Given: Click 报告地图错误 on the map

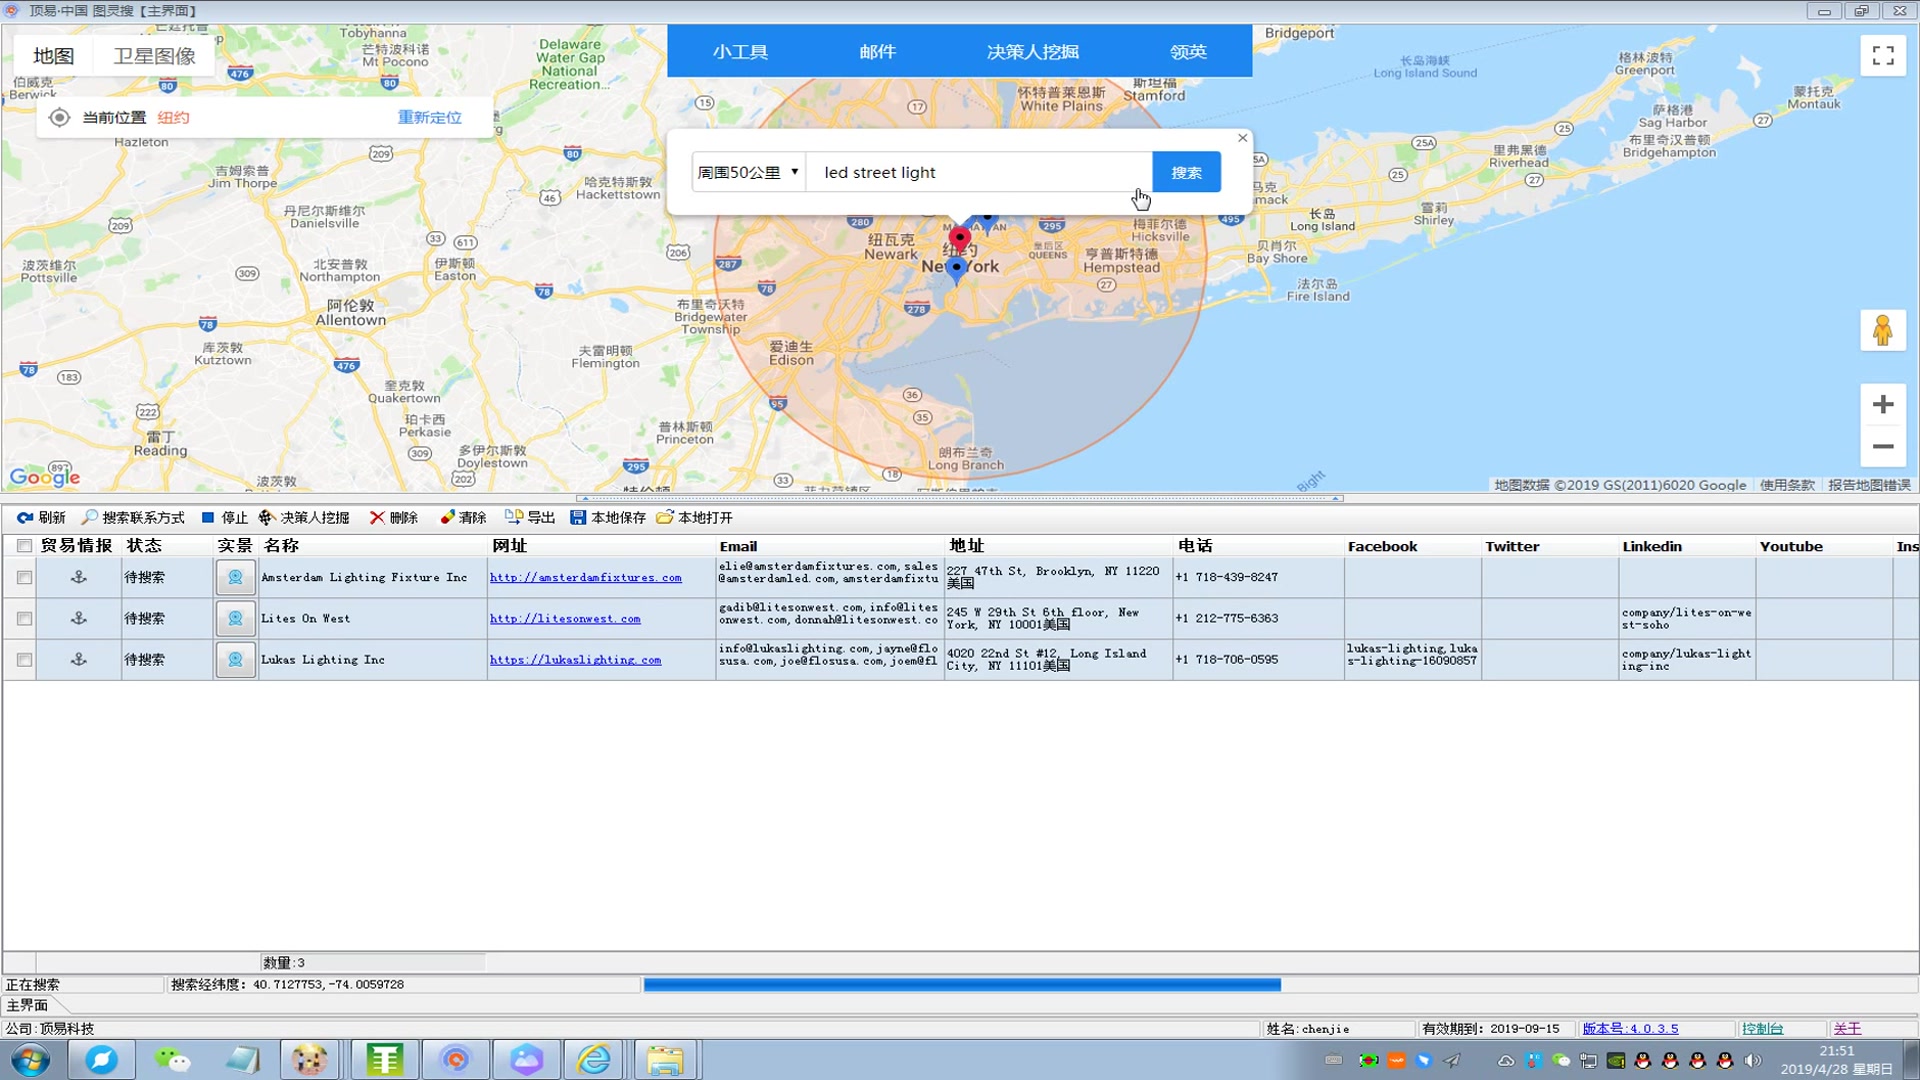Looking at the screenshot, I should pyautogui.click(x=1869, y=485).
